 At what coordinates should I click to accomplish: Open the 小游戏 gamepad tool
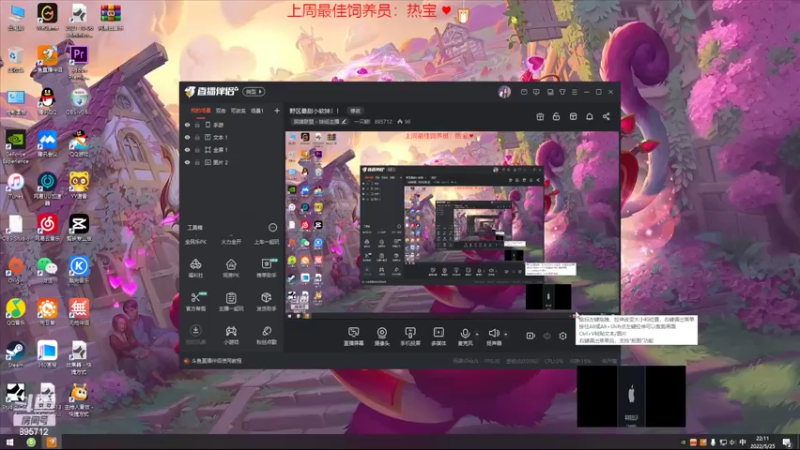click(x=231, y=335)
